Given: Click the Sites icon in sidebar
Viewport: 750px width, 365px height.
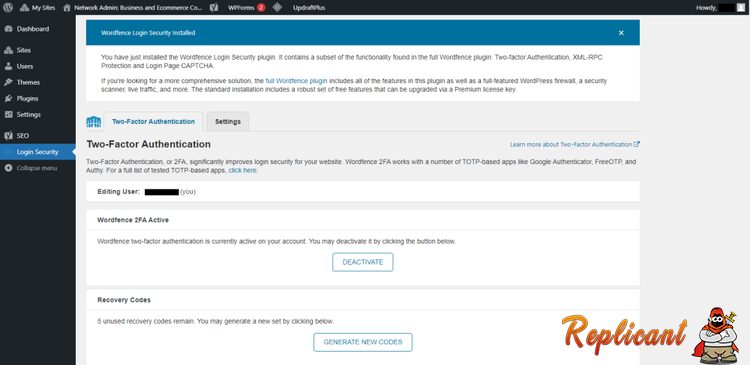Looking at the screenshot, I should click(8, 50).
